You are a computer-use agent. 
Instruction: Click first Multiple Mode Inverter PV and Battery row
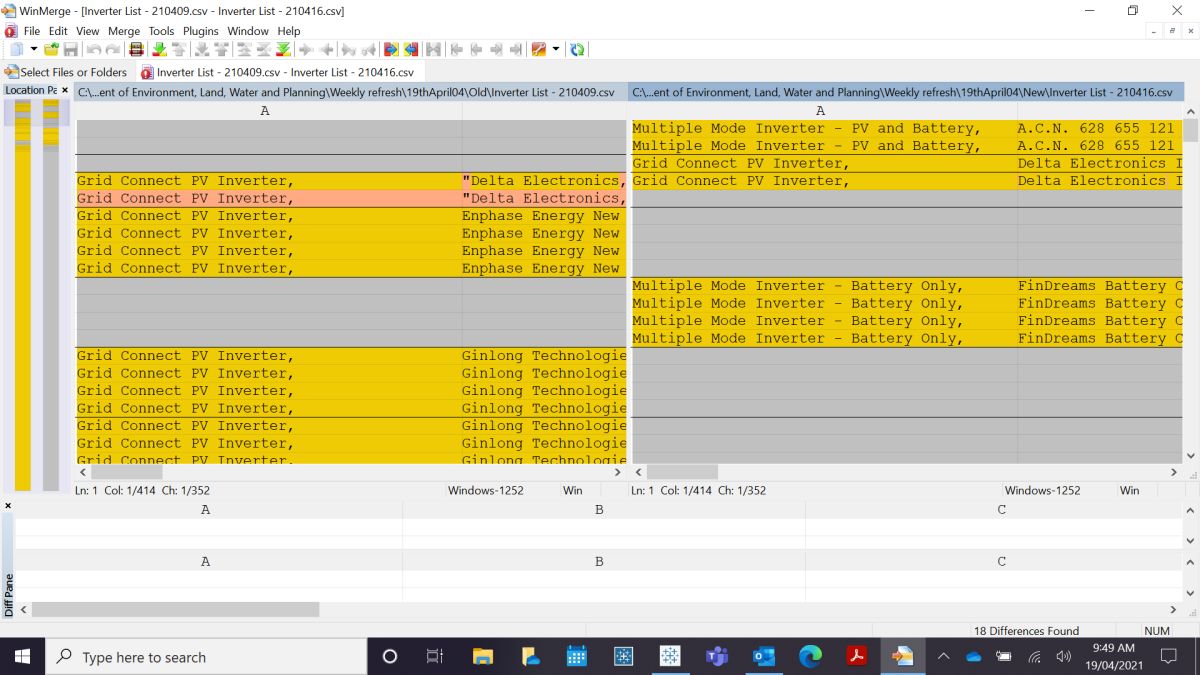click(906, 128)
